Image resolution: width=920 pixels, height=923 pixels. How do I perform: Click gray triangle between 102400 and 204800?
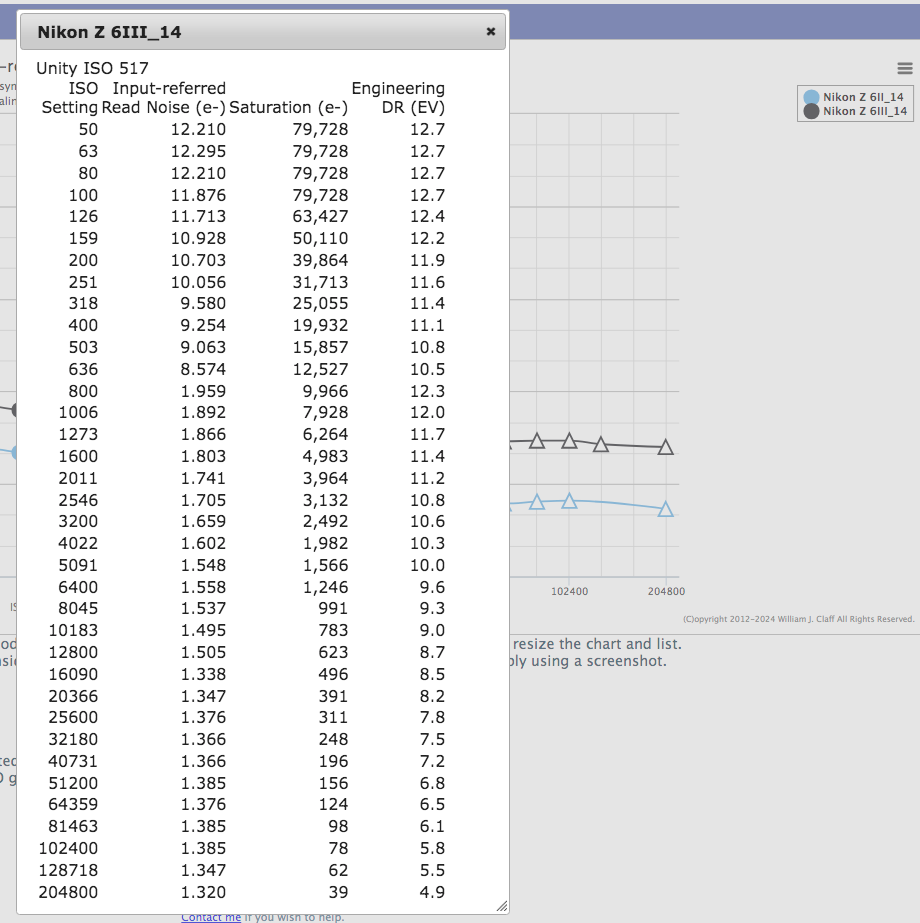coord(601,445)
